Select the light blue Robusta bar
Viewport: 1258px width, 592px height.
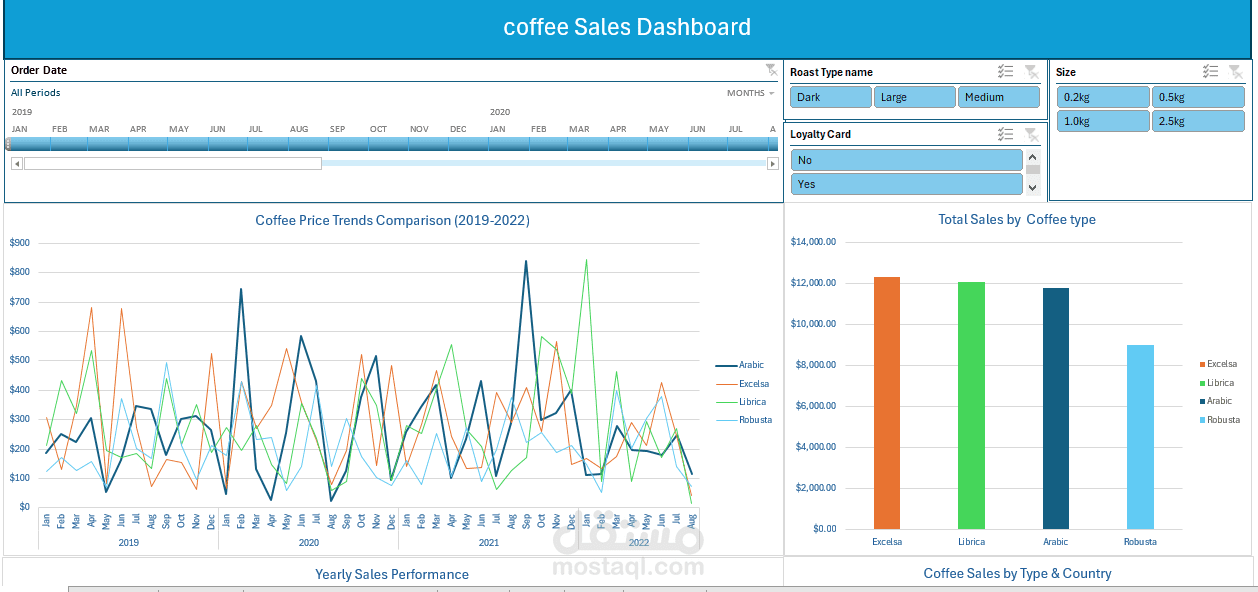pyautogui.click(x=1140, y=437)
